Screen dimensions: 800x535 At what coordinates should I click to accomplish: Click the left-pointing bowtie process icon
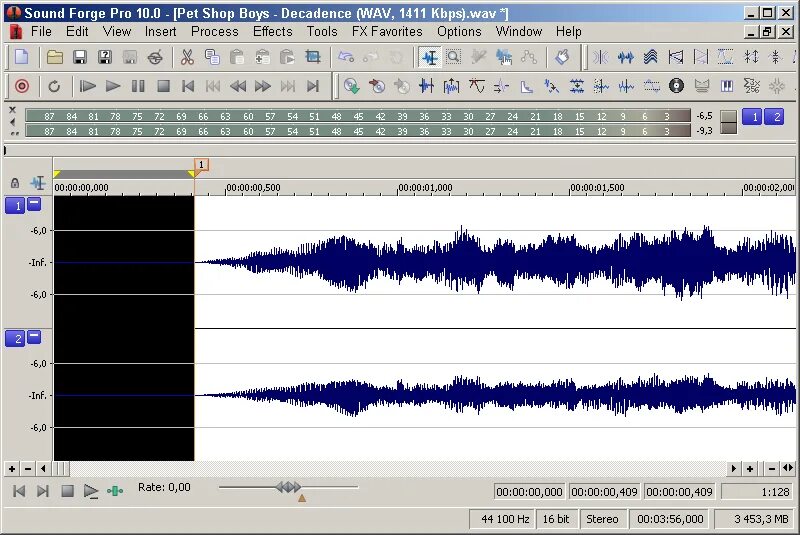(676, 57)
